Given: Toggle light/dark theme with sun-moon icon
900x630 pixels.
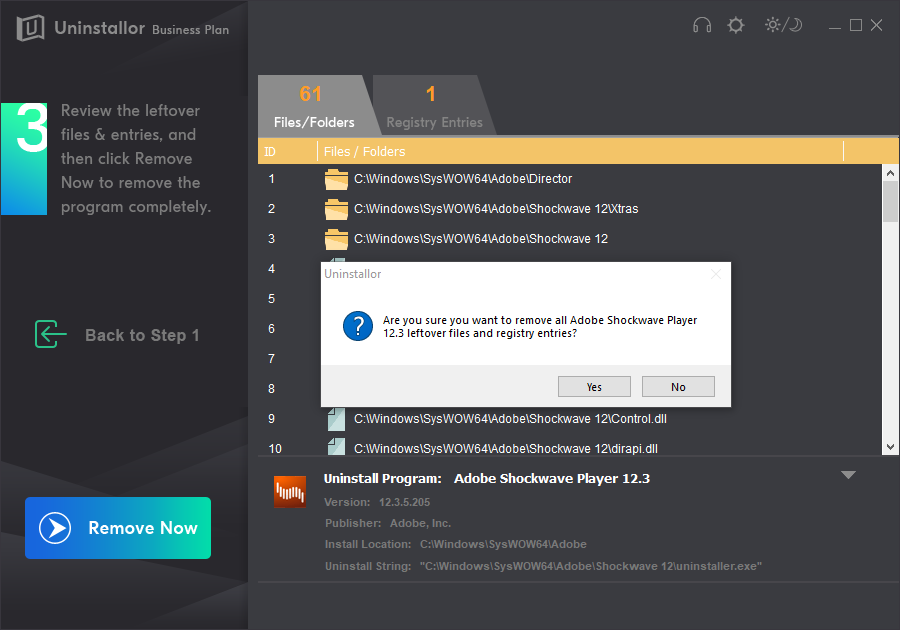Looking at the screenshot, I should click(783, 25).
